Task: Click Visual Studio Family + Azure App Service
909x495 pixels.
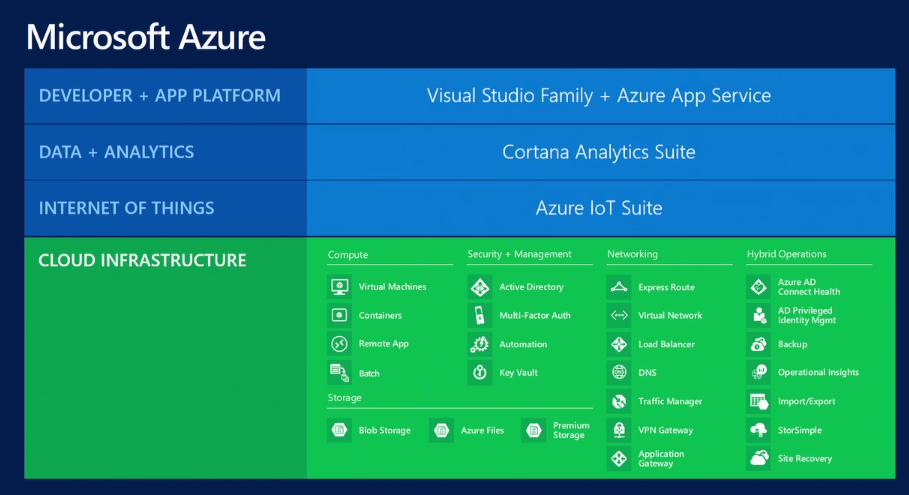Action: pyautogui.click(x=599, y=96)
